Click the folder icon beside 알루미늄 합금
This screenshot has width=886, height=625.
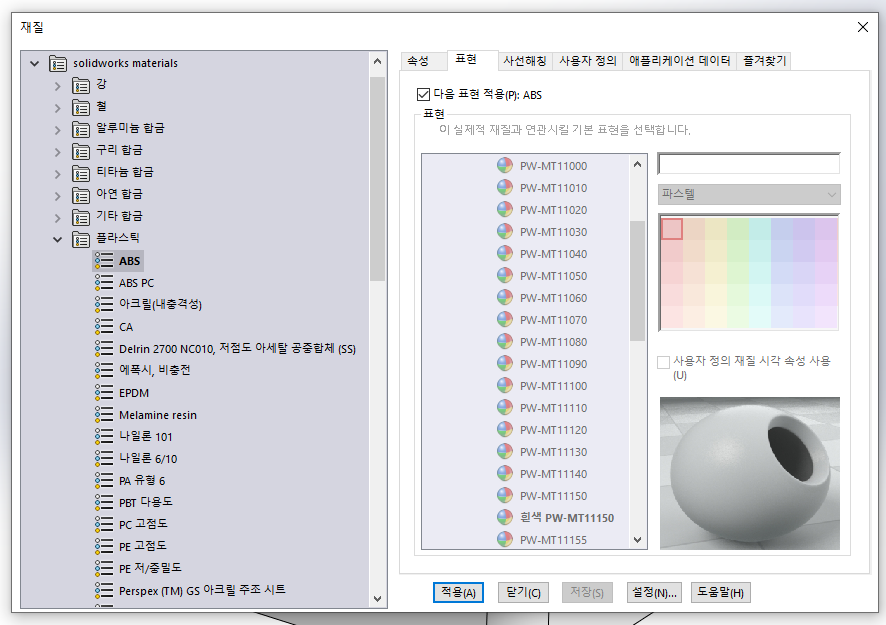point(82,128)
